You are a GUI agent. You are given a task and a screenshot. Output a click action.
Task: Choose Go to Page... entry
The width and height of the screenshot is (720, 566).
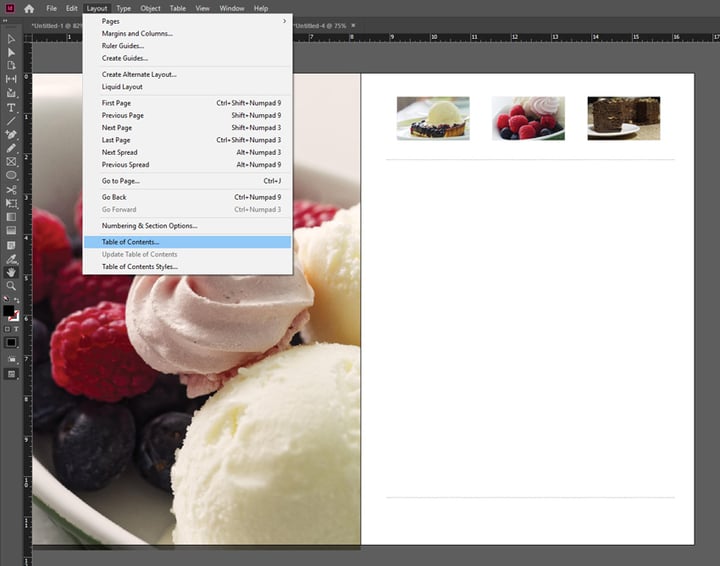point(187,181)
